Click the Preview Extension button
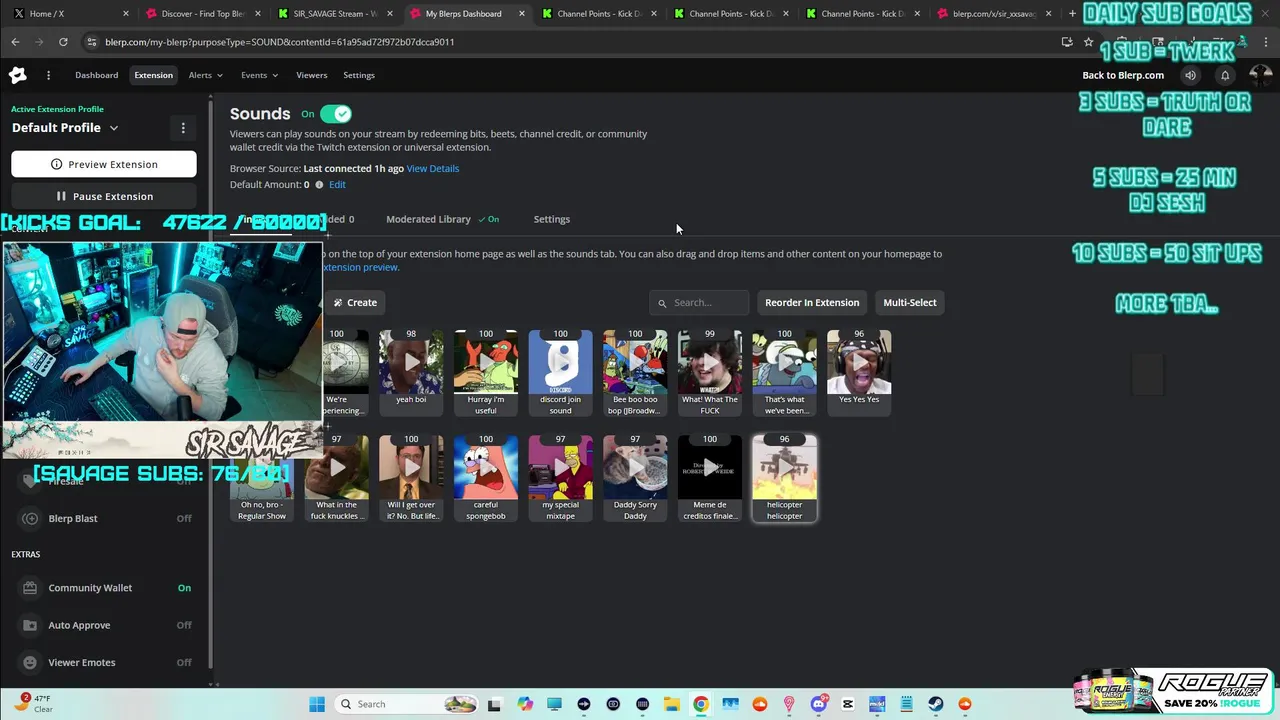1280x720 pixels. (x=104, y=164)
